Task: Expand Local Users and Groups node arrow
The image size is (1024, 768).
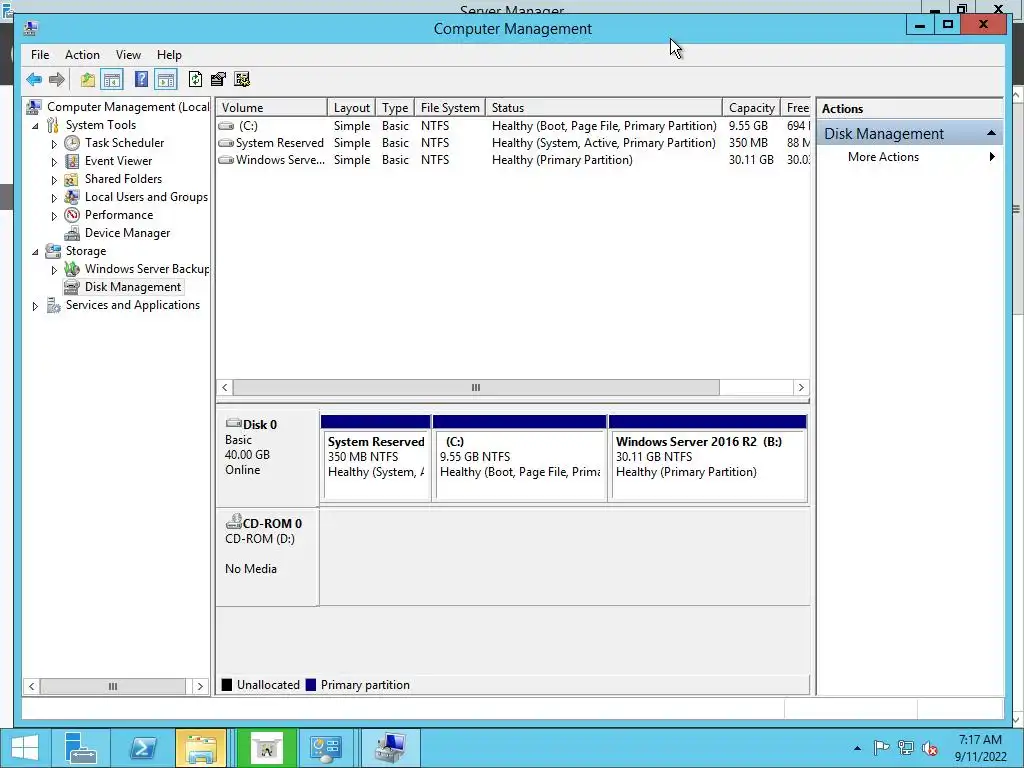Action: click(54, 197)
